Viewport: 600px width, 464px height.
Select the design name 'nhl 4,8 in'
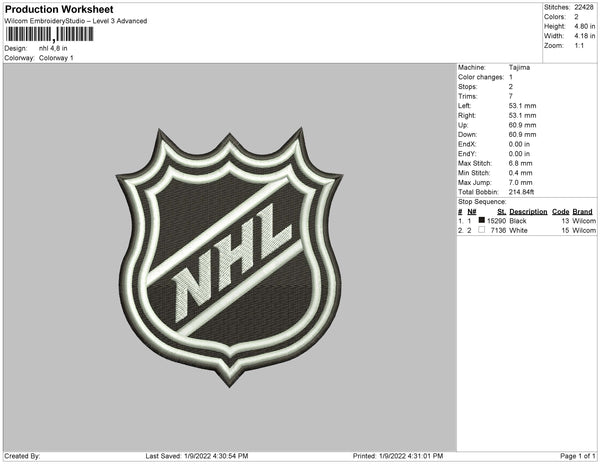point(53,48)
